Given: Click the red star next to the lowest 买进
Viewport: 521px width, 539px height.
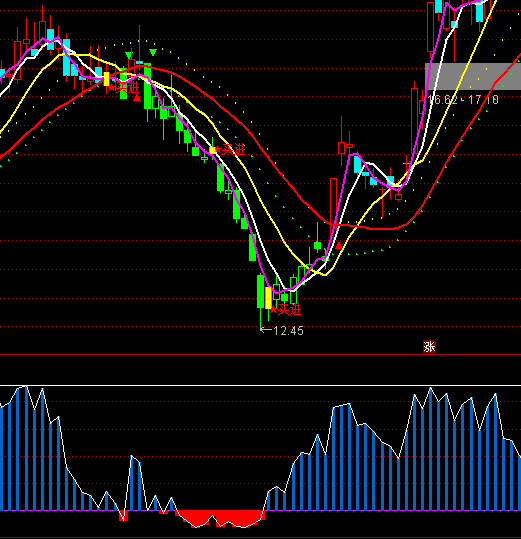Looking at the screenshot, I should [x=274, y=310].
